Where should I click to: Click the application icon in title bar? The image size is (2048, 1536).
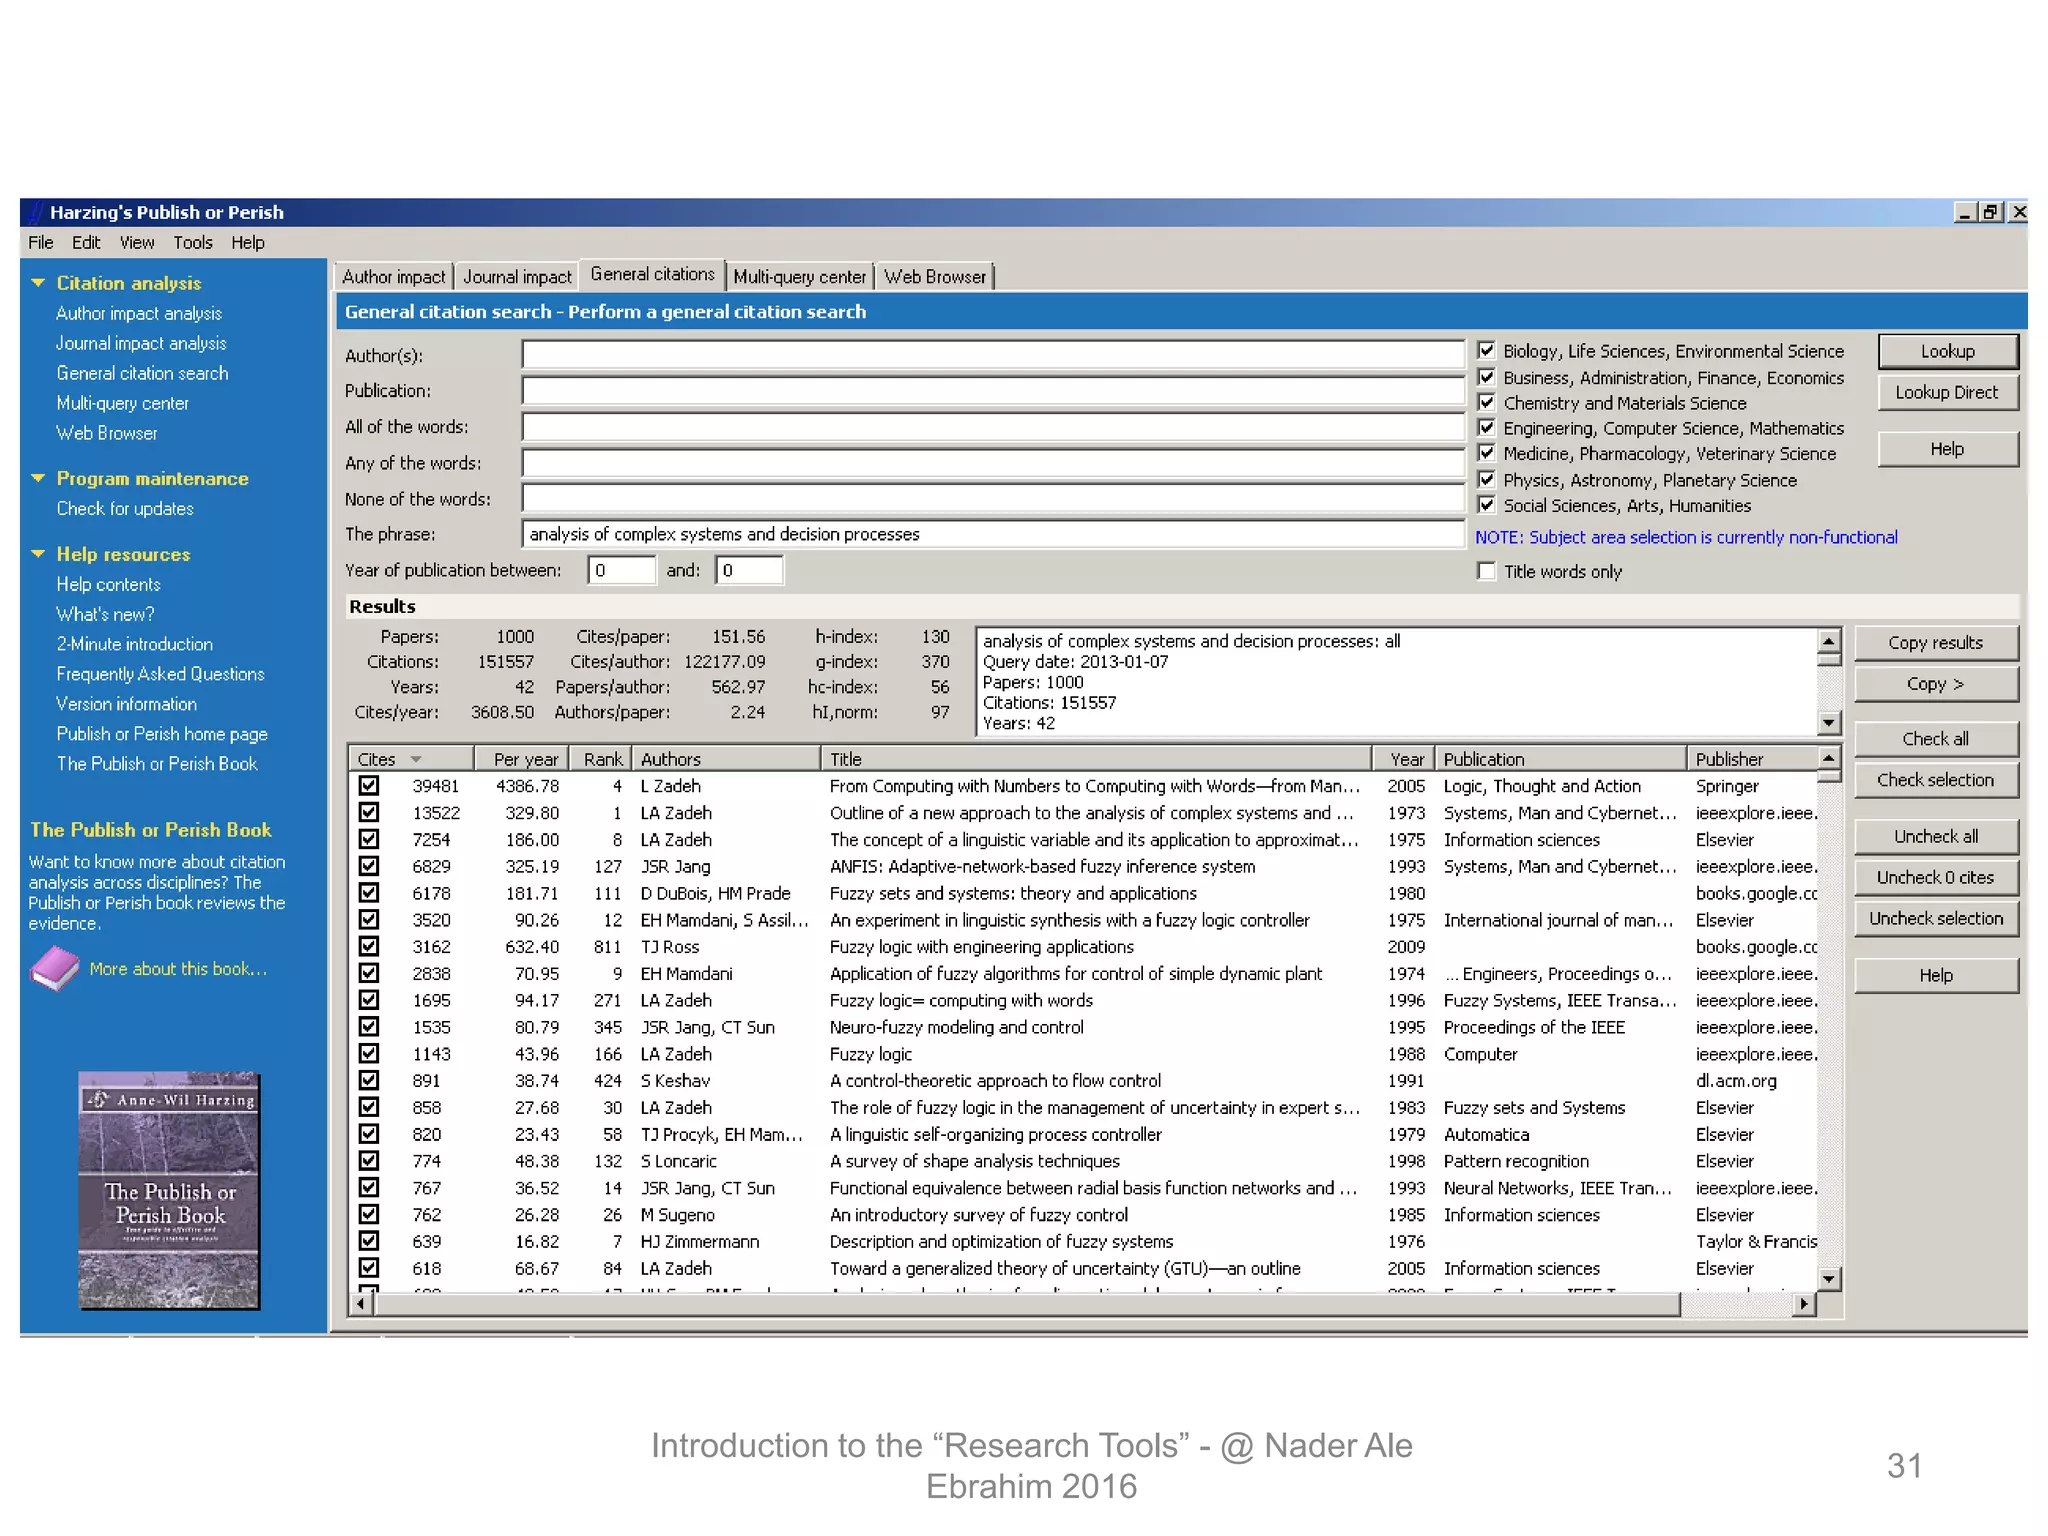click(x=36, y=212)
